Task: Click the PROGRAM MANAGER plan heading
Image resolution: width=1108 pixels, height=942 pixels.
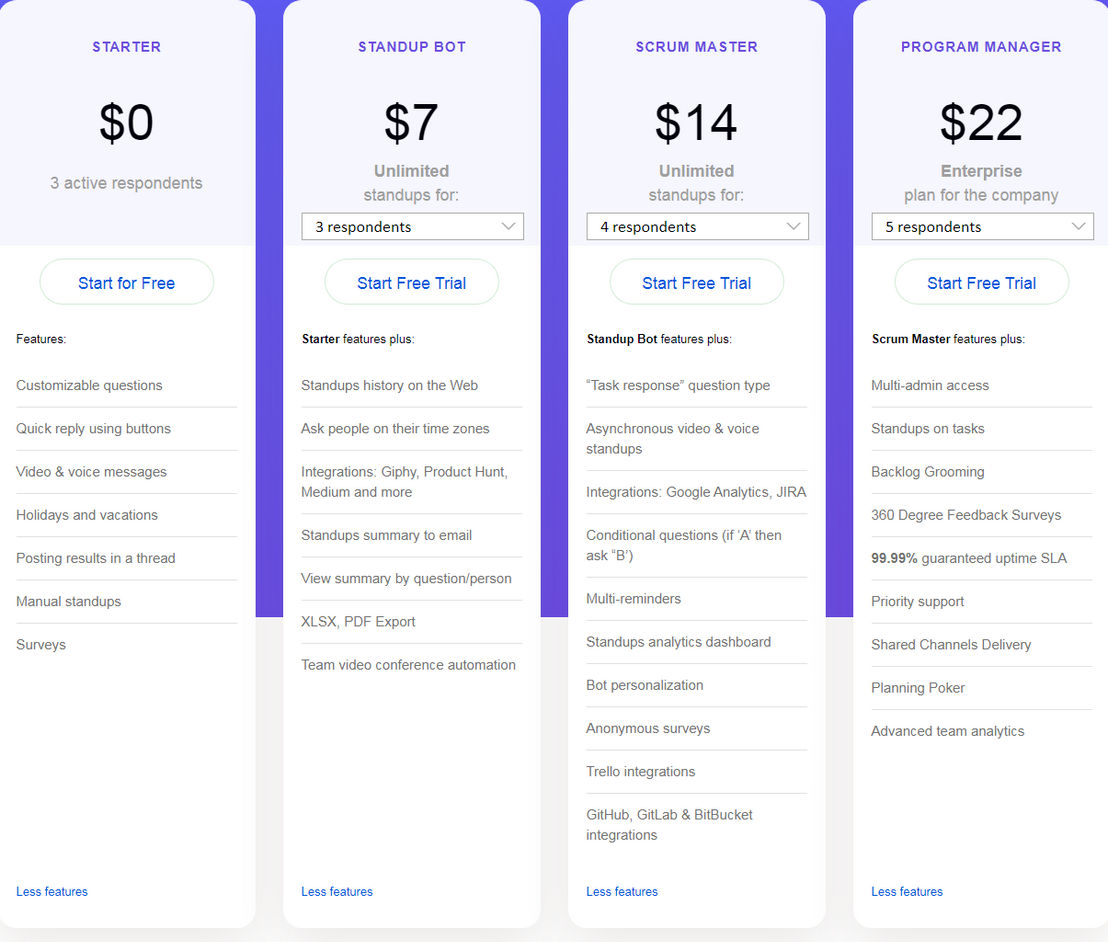Action: (x=982, y=47)
